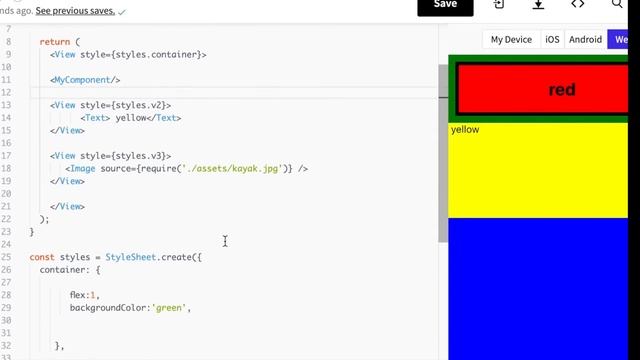The height and width of the screenshot is (360, 640).
Task: Click the saved checkmark beside previous saves
Action: (122, 12)
